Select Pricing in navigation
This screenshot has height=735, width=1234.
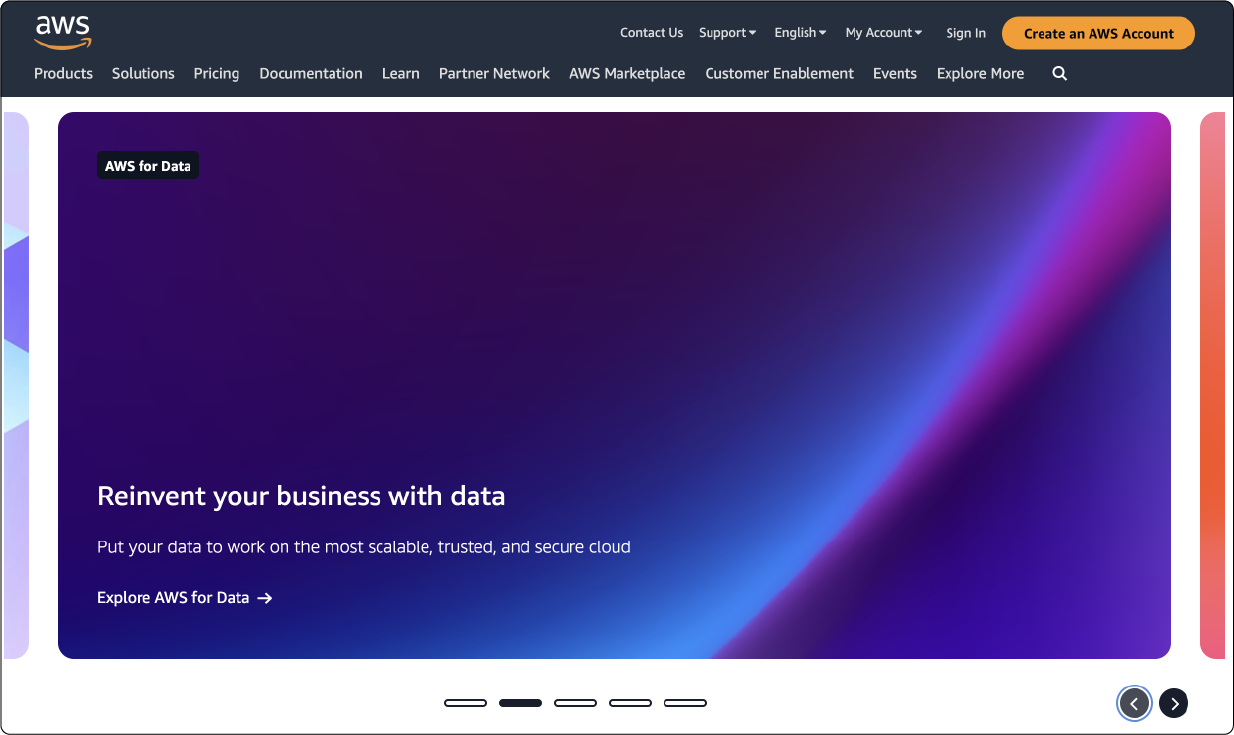point(216,73)
